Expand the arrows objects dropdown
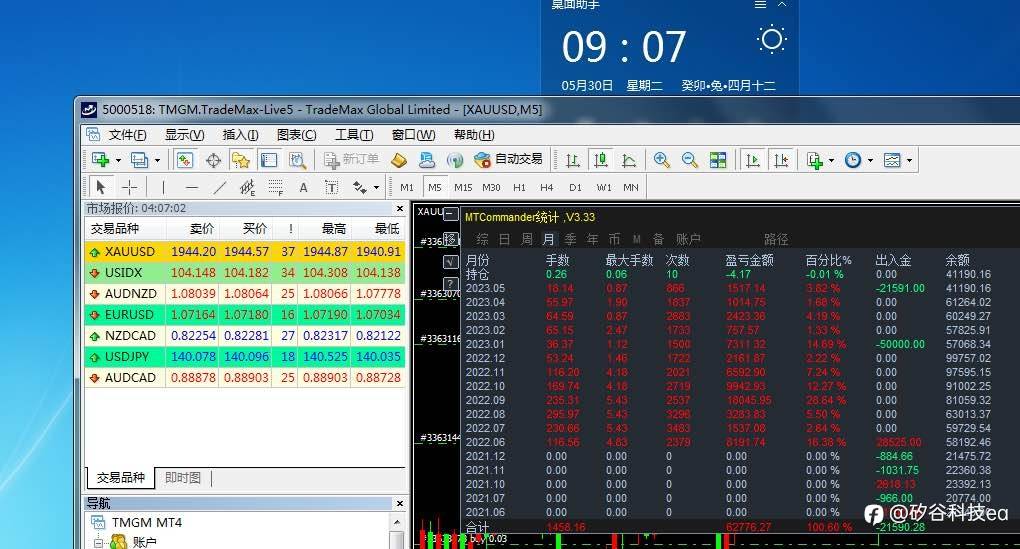This screenshot has height=549, width=1020. (x=376, y=187)
